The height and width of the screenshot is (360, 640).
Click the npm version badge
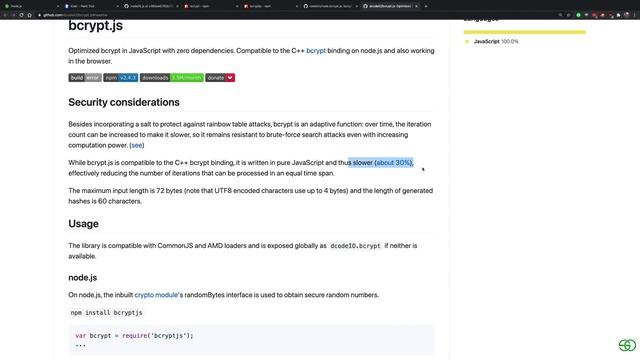(x=120, y=78)
